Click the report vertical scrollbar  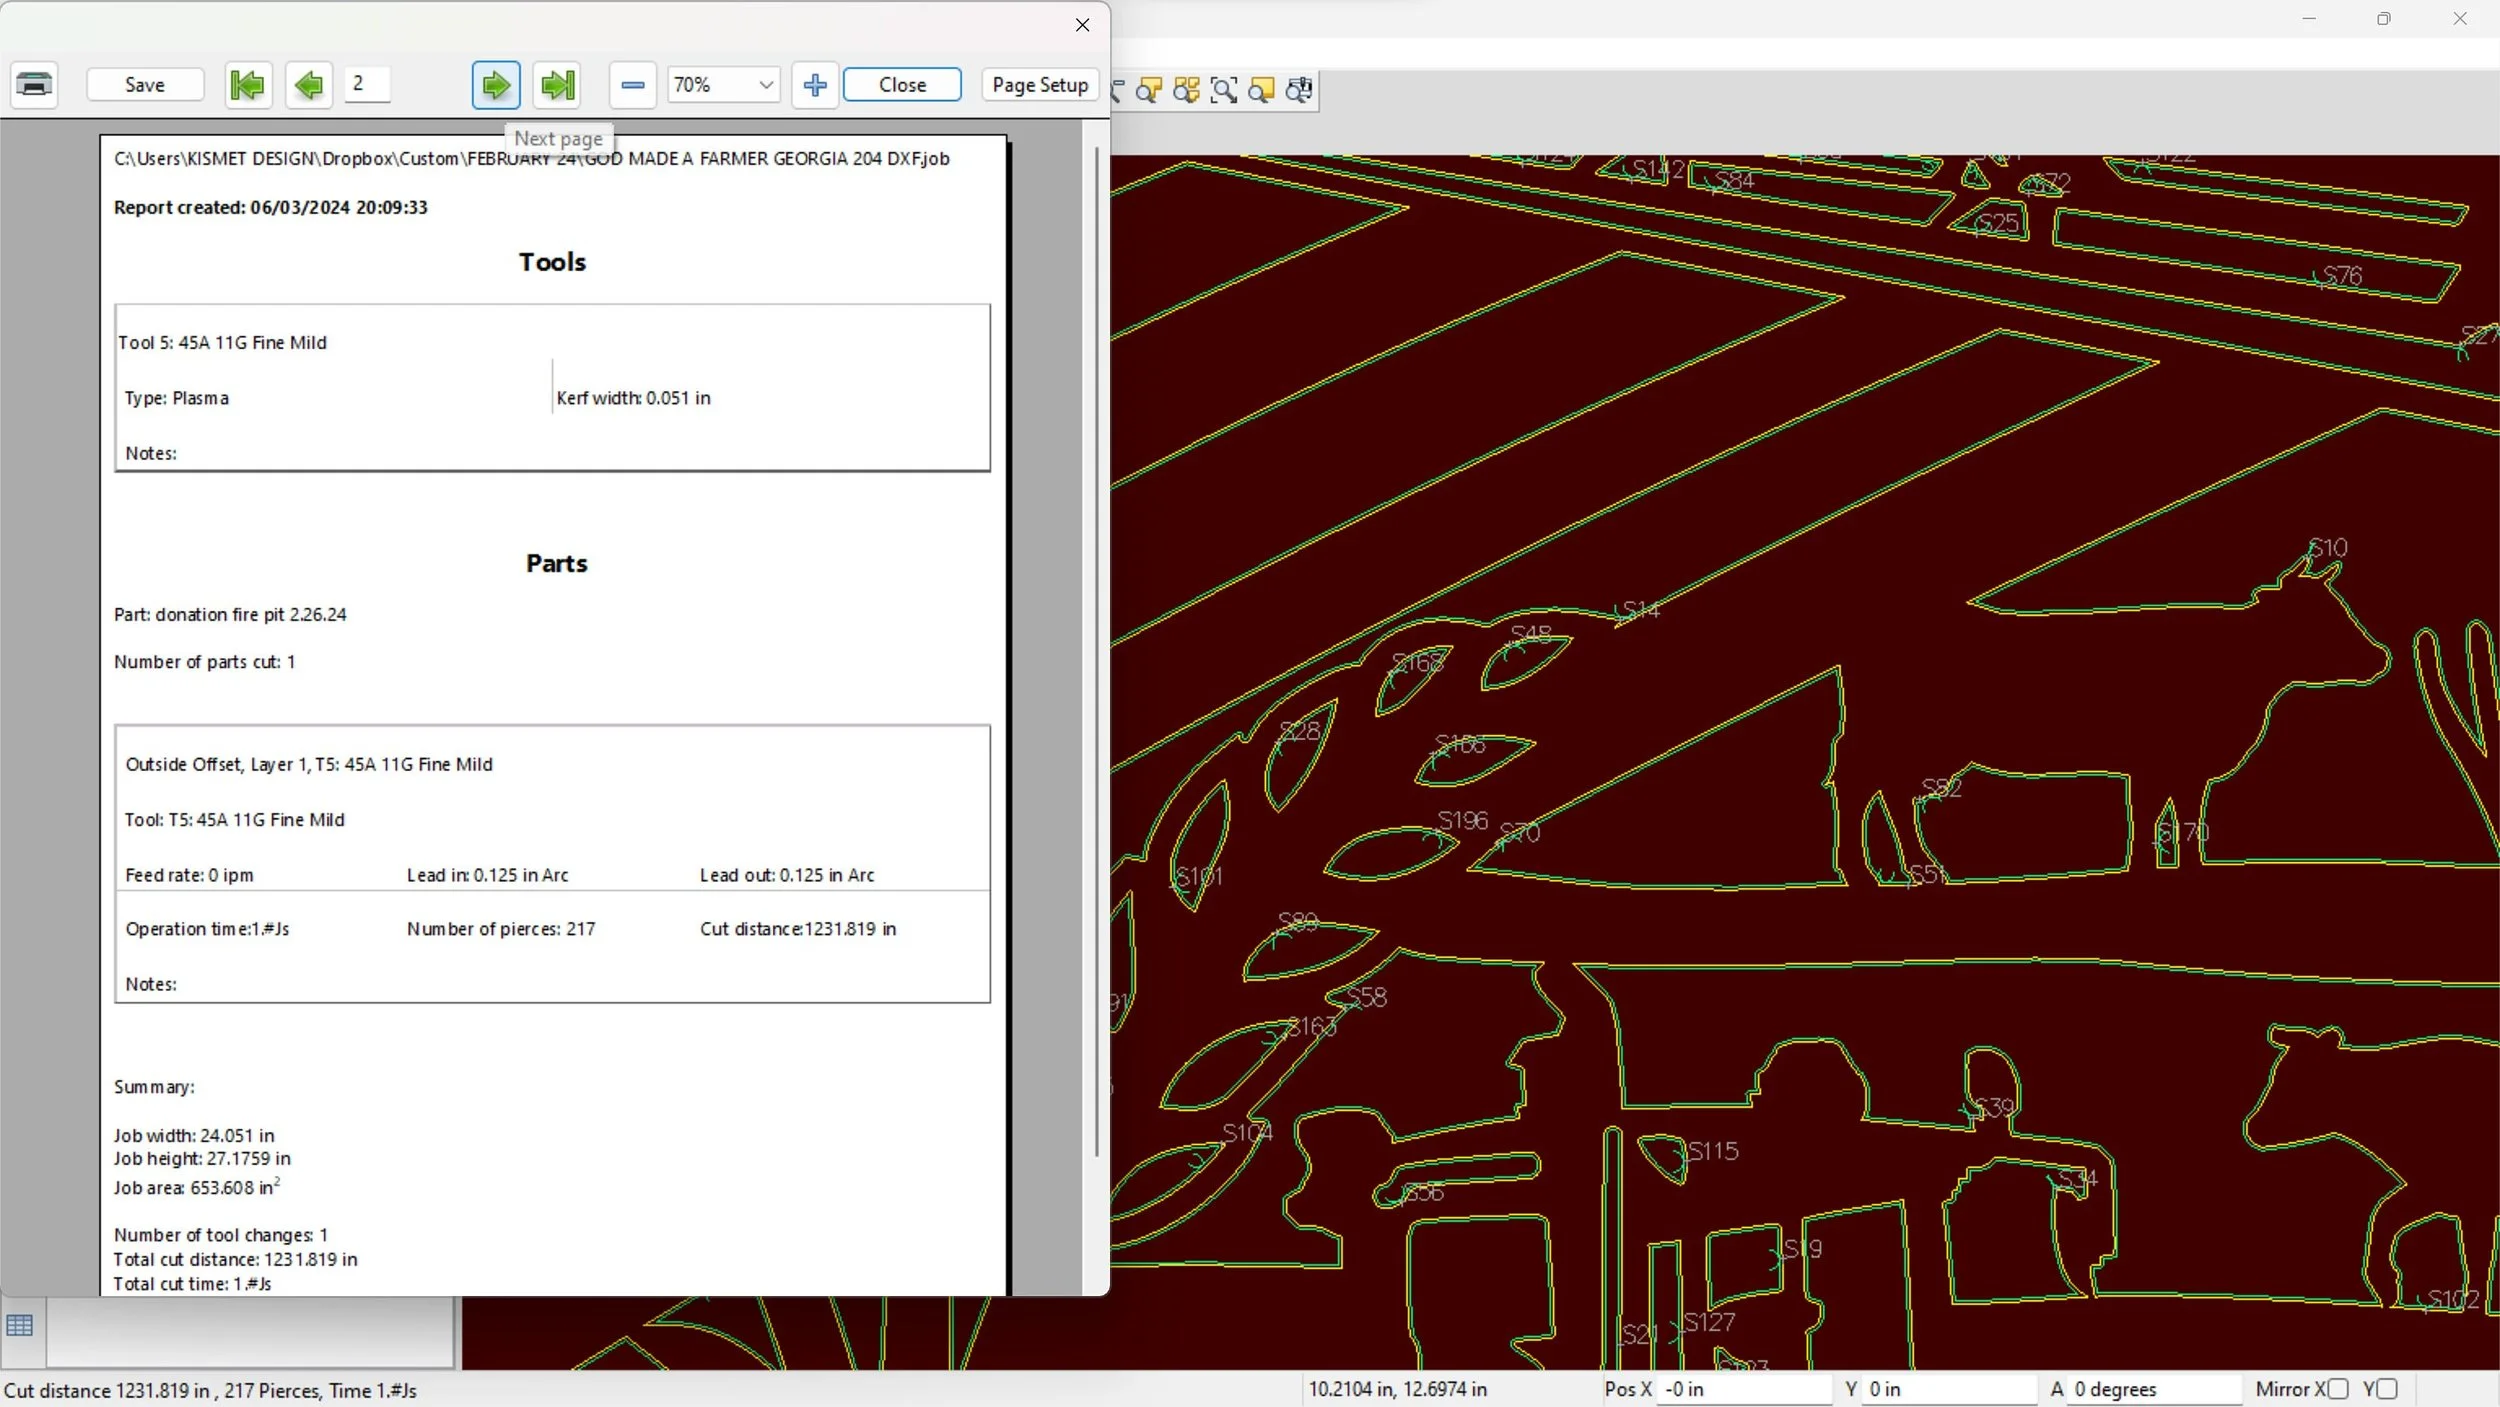pos(1096,650)
